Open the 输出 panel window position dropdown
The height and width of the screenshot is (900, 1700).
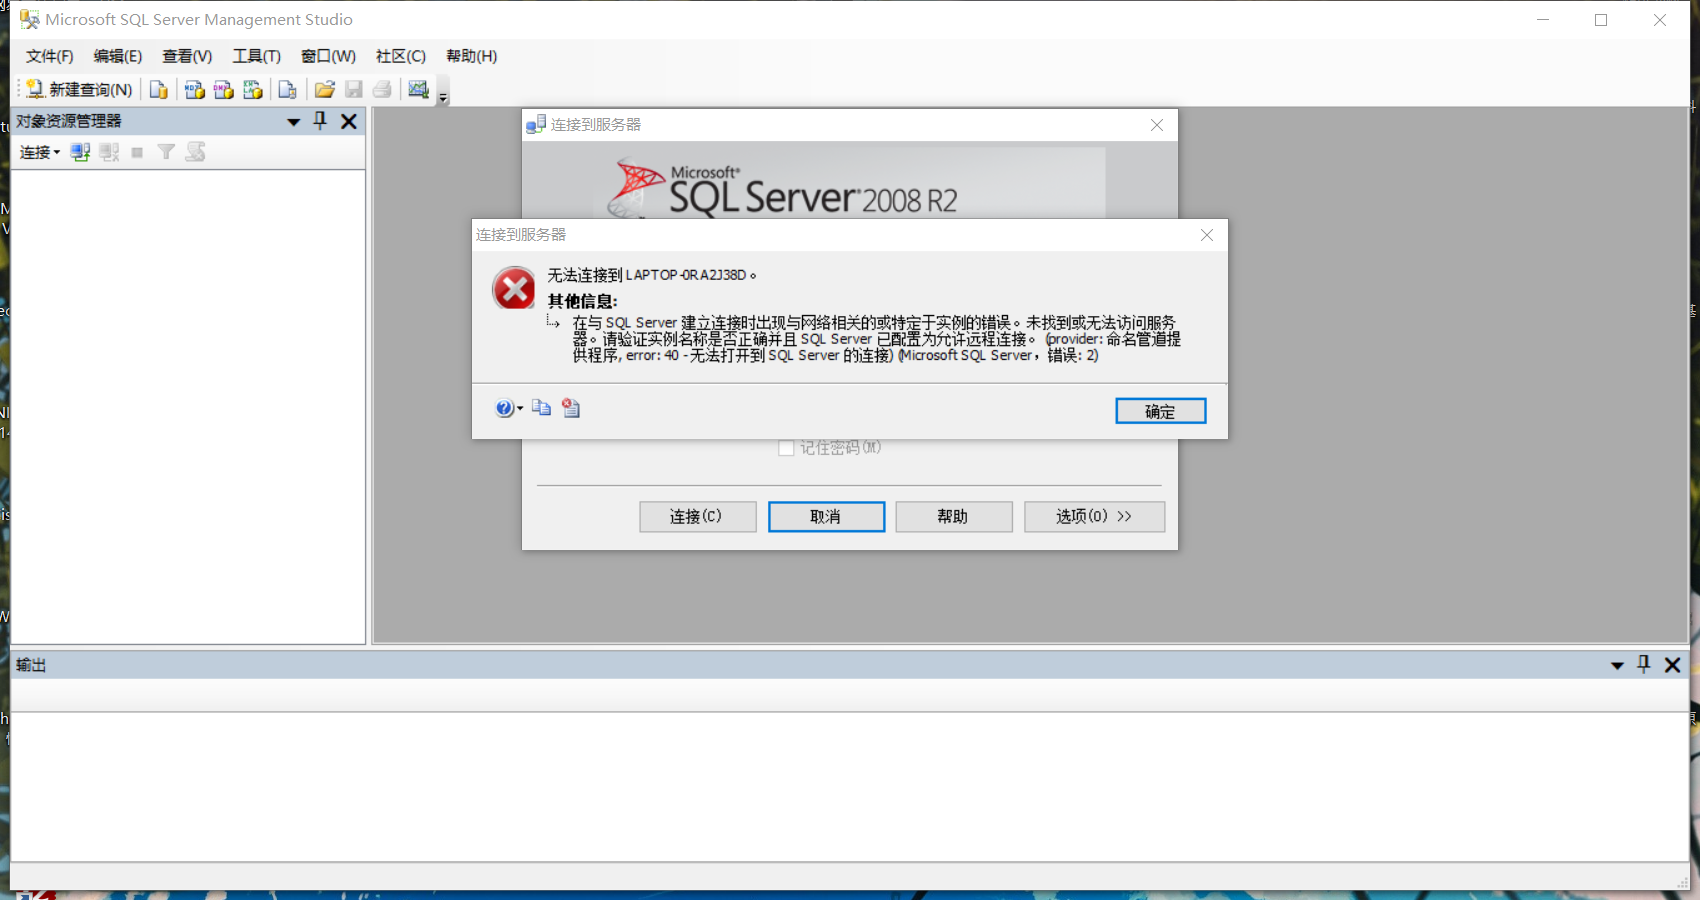coord(1617,666)
